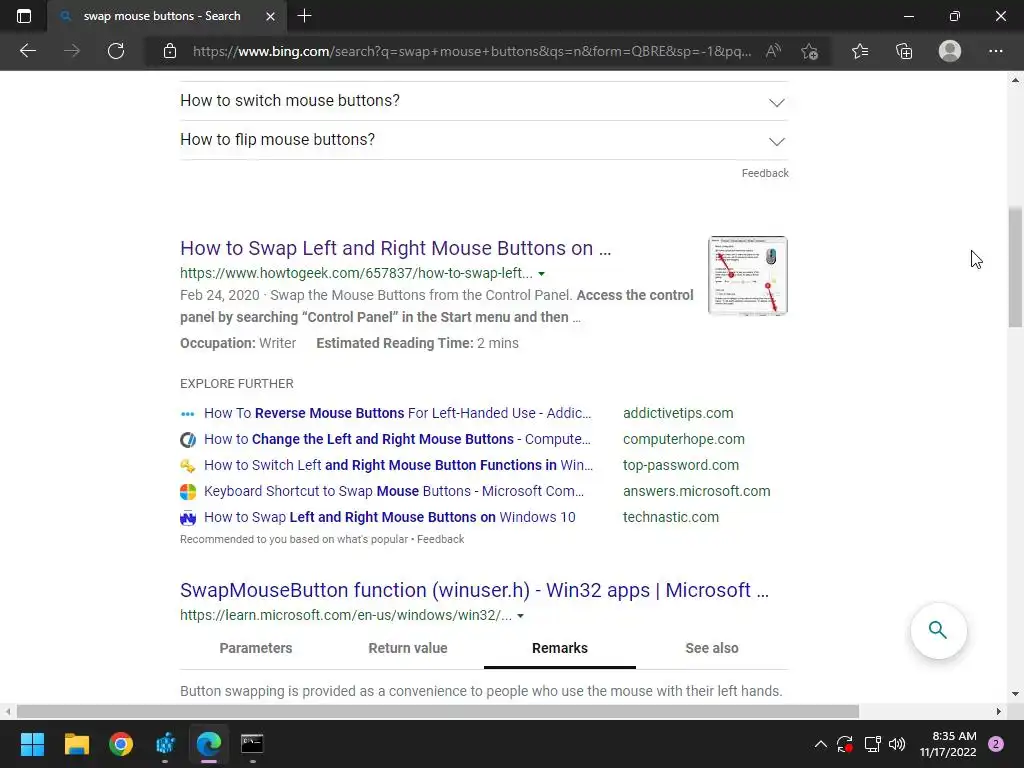Click Feedback beside 'Recommended to you' text
The image size is (1024, 768).
441,539
